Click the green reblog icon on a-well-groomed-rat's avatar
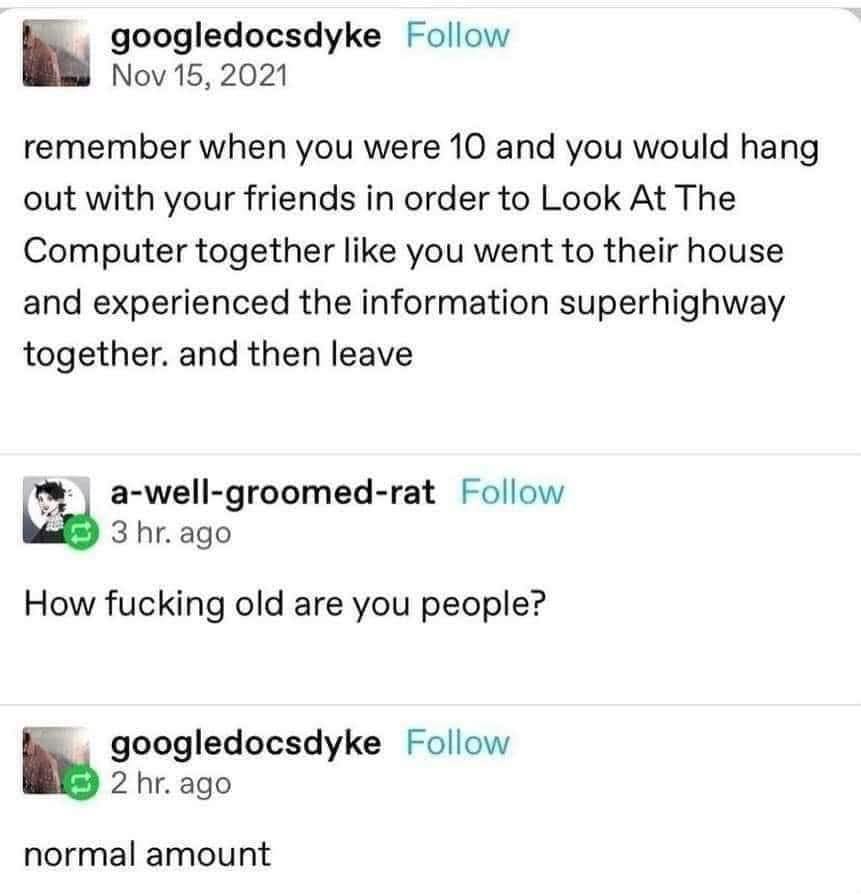 point(81,533)
